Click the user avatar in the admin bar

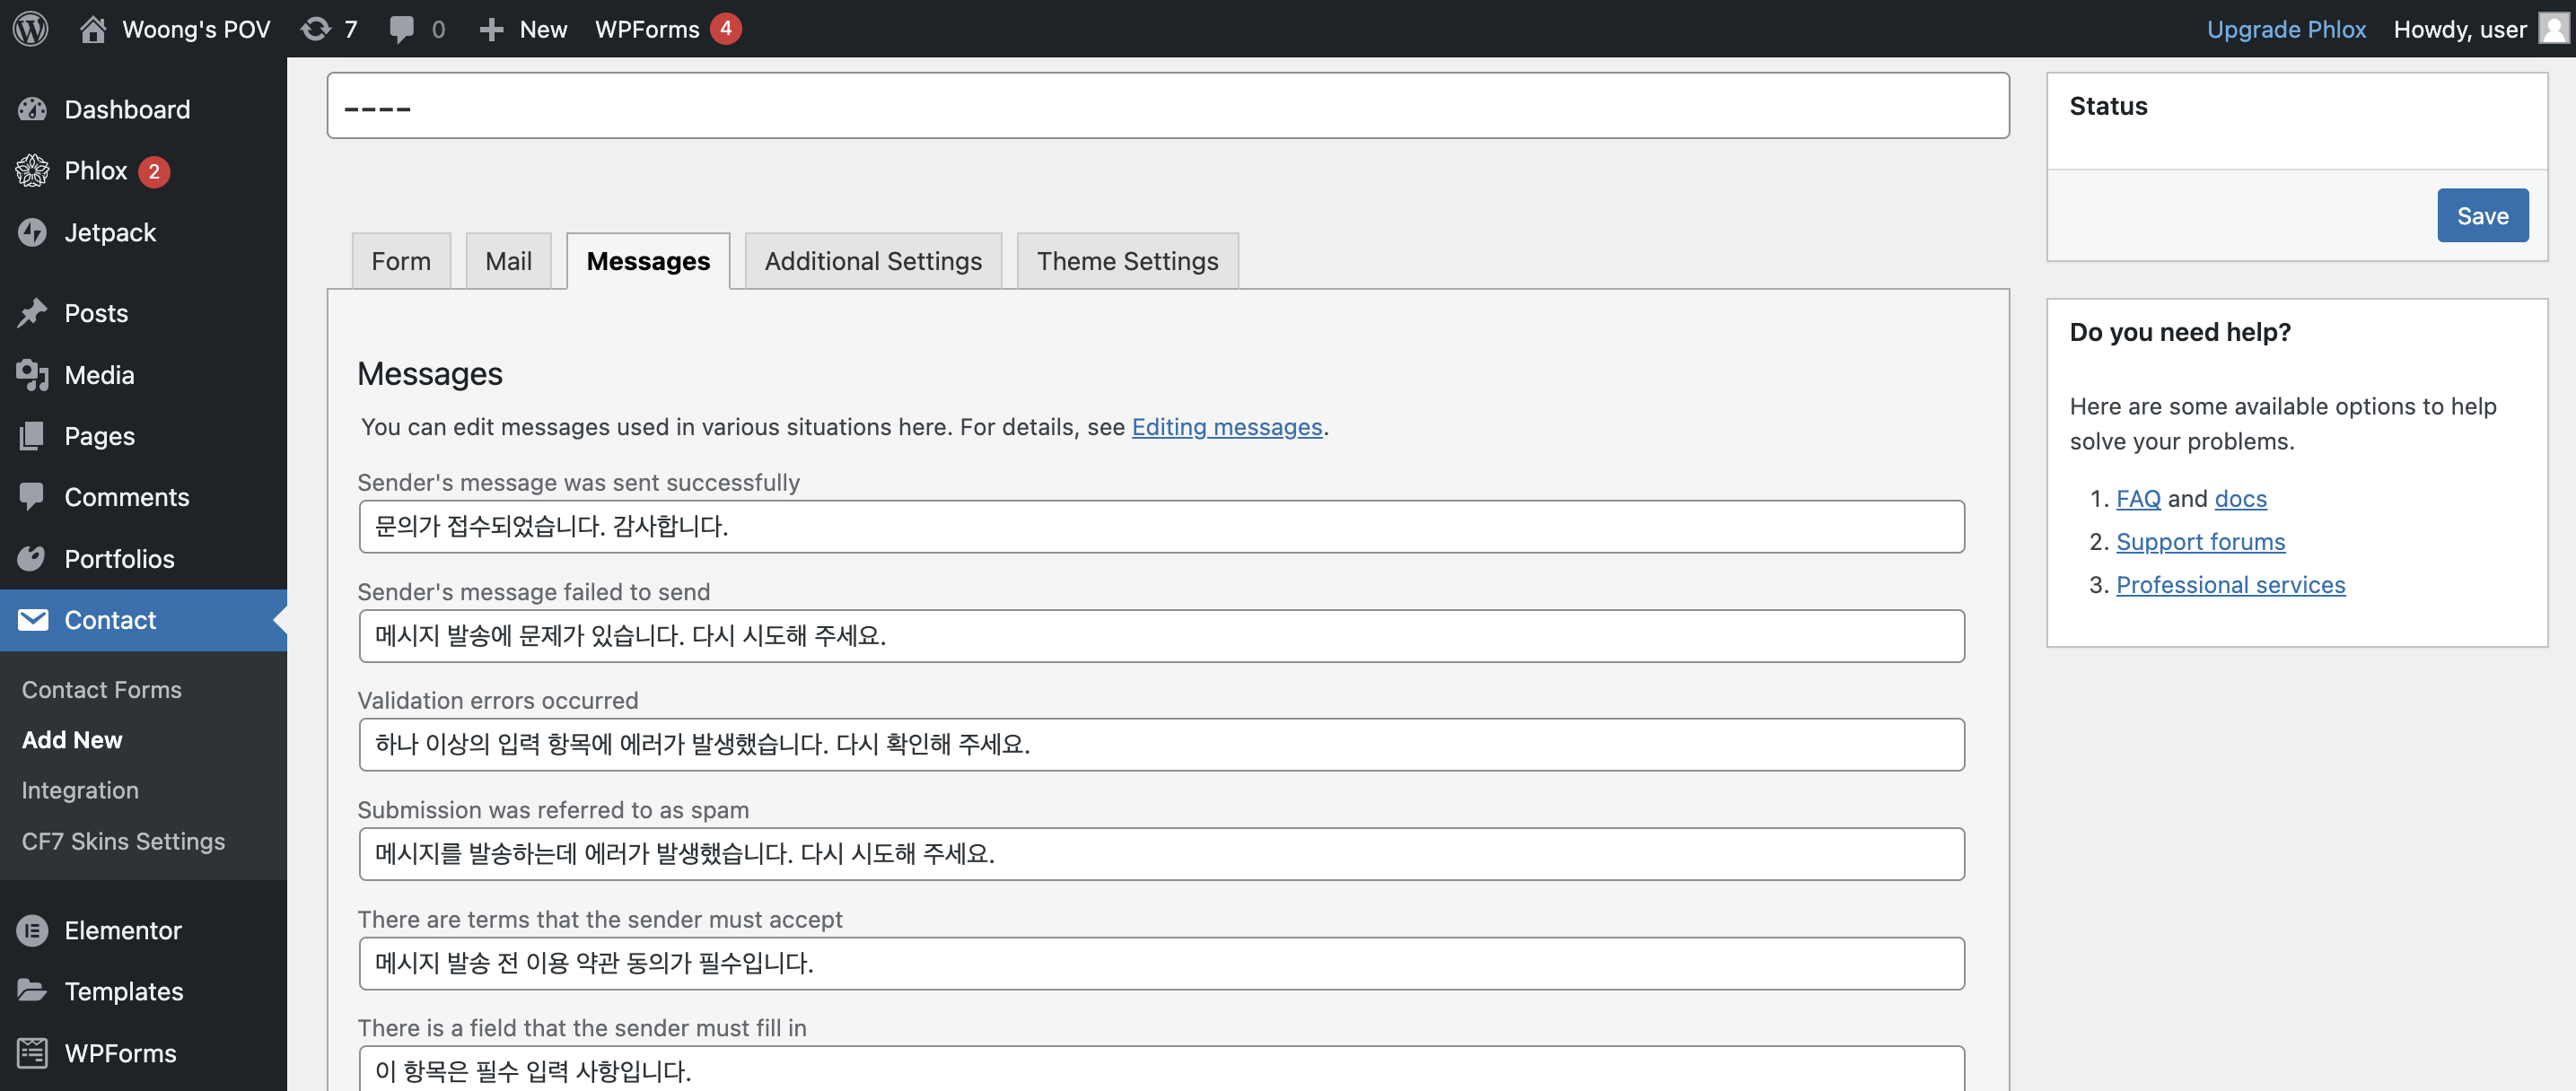pos(2553,28)
